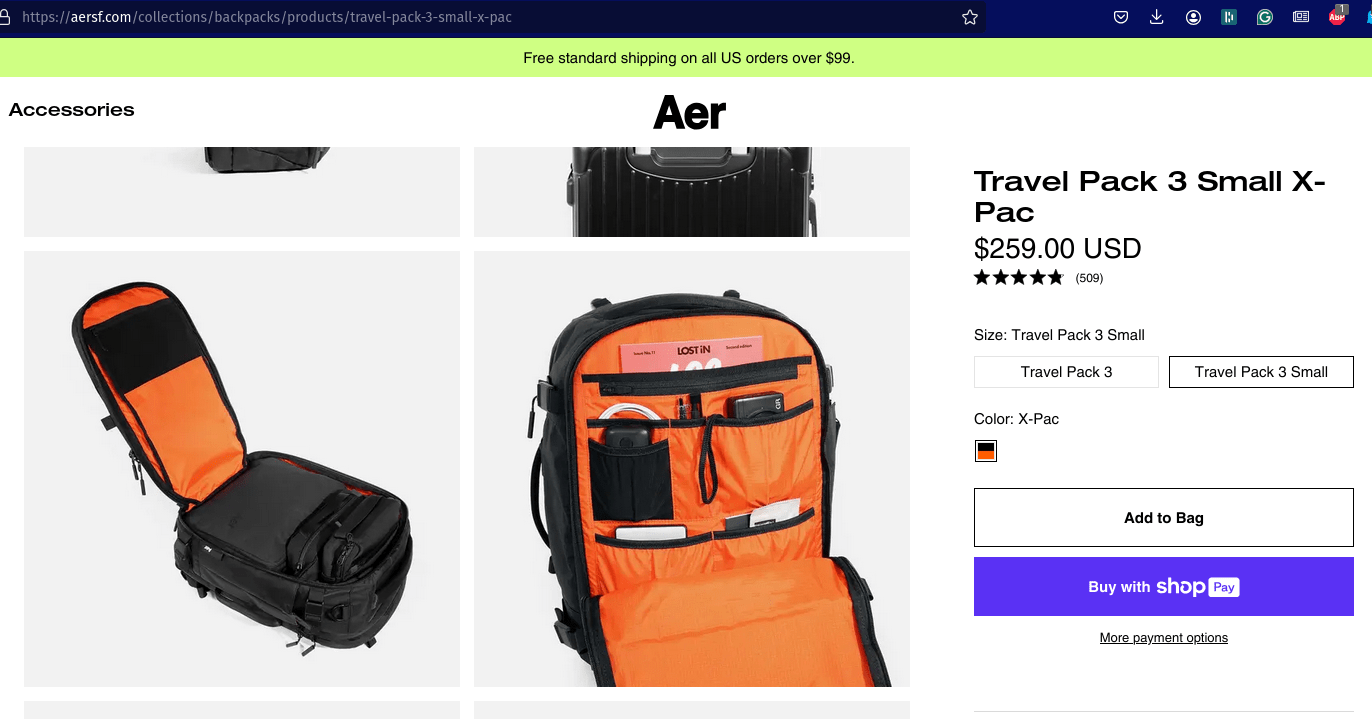Open the Firefox account profile icon
This screenshot has width=1372, height=719.
pyautogui.click(x=1193, y=17)
